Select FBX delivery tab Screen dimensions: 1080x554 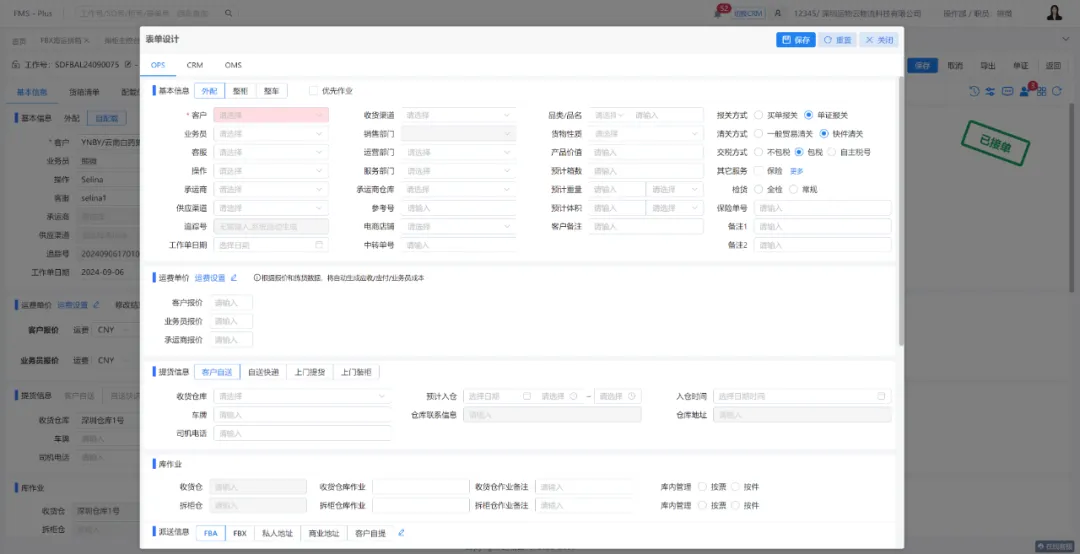coord(240,533)
